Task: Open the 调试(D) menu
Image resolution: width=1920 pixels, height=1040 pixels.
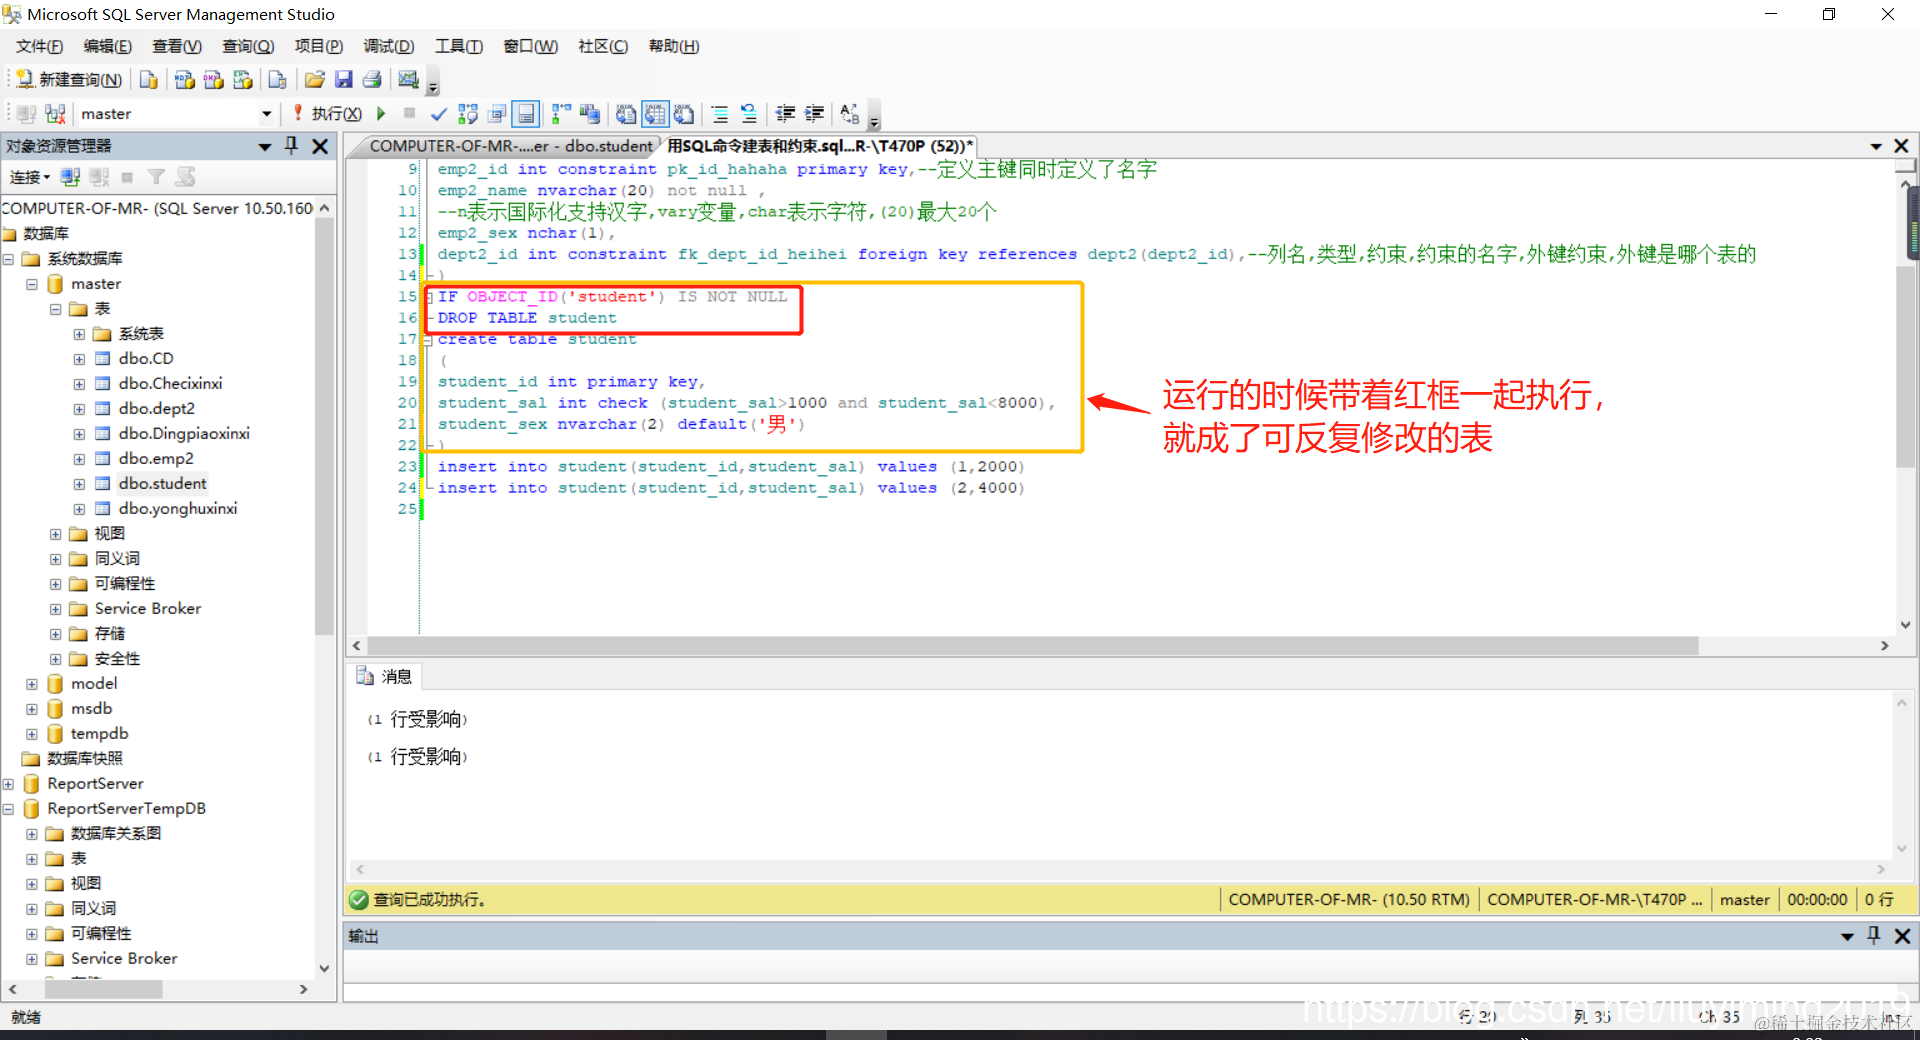Action: click(x=389, y=46)
